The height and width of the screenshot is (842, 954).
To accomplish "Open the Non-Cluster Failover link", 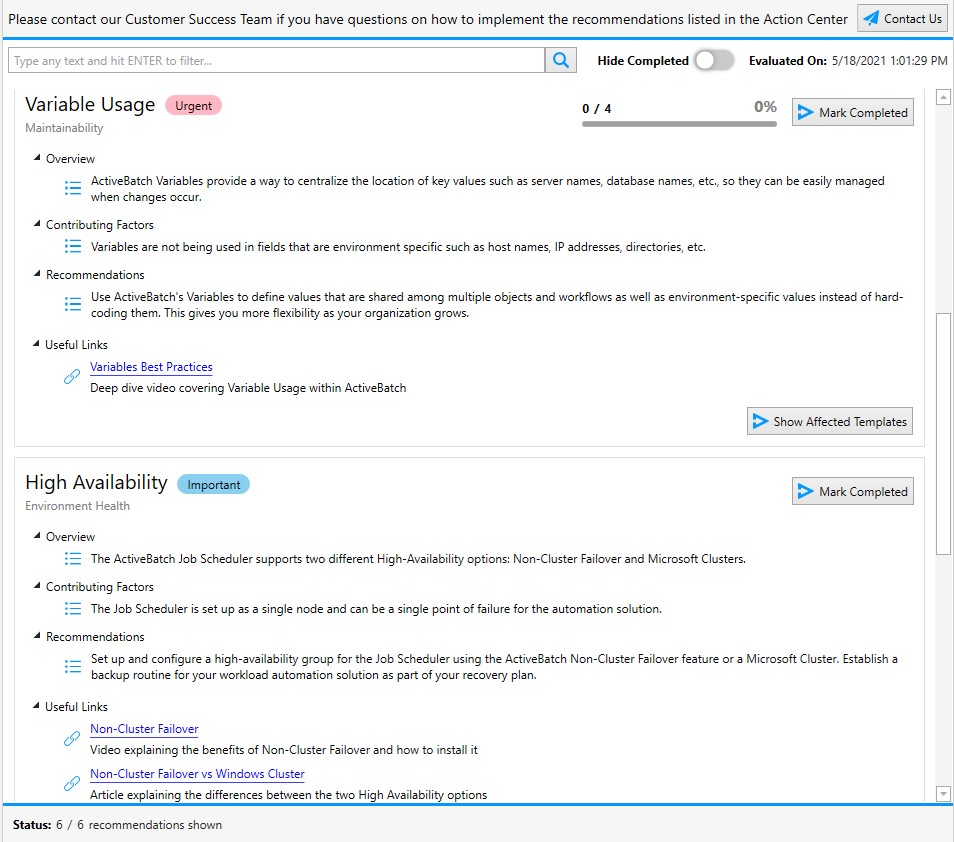I will click(144, 729).
